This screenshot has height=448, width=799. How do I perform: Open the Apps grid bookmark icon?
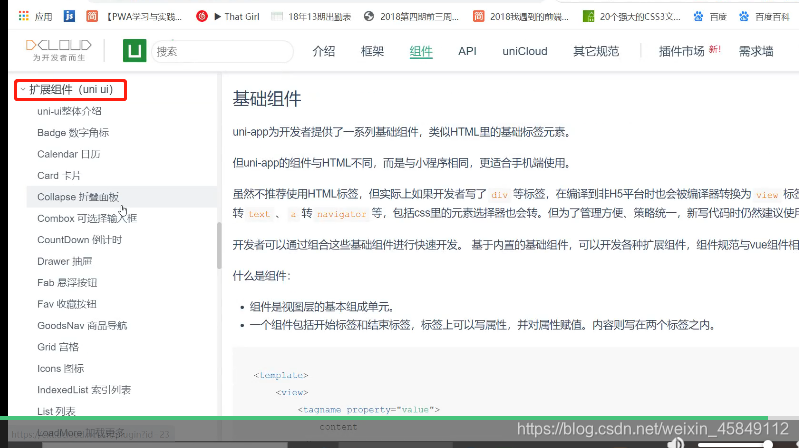coord(23,16)
